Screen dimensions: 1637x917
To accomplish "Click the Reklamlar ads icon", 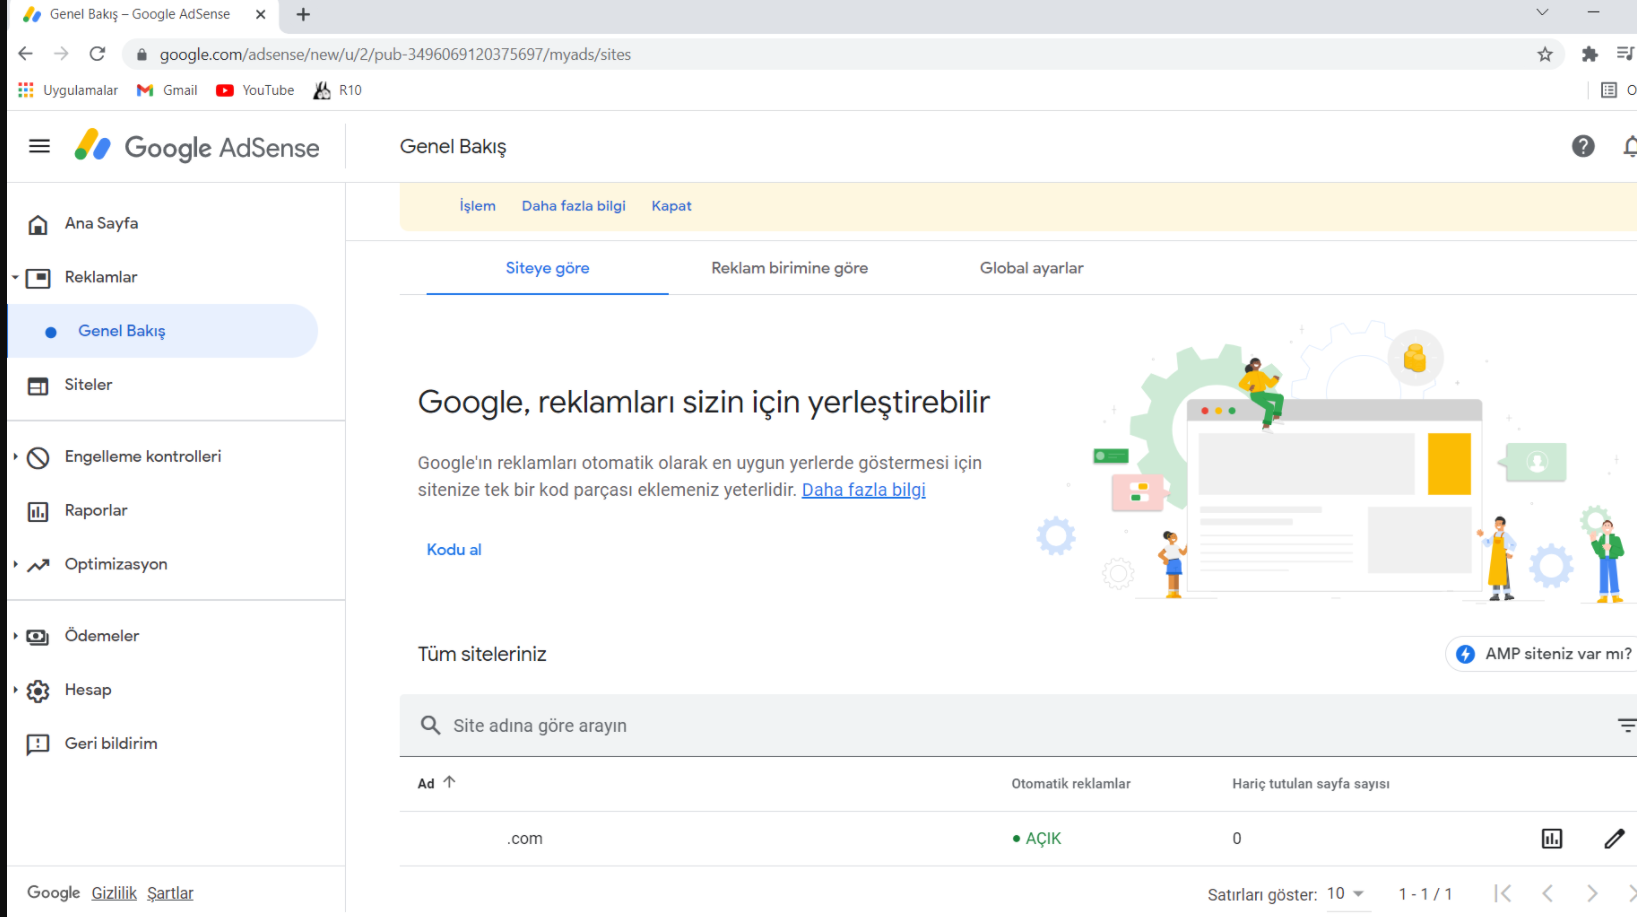I will (38, 278).
